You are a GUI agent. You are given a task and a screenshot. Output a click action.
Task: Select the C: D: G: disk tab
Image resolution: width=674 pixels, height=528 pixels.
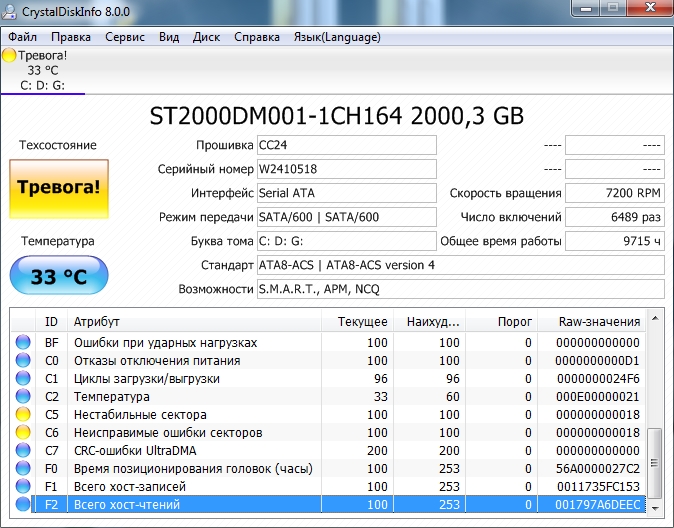click(43, 71)
